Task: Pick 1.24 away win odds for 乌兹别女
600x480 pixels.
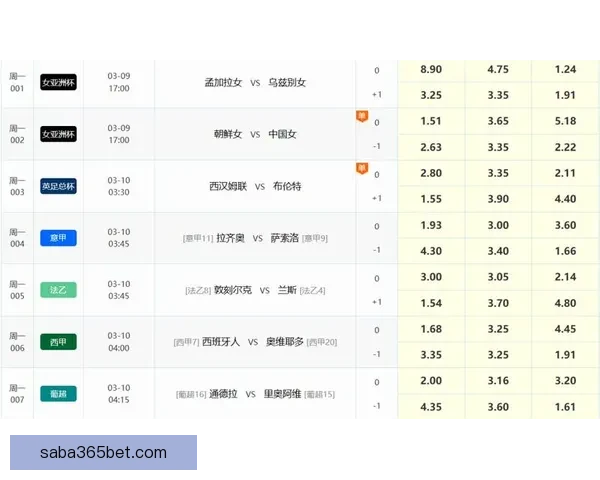Action: pos(565,69)
